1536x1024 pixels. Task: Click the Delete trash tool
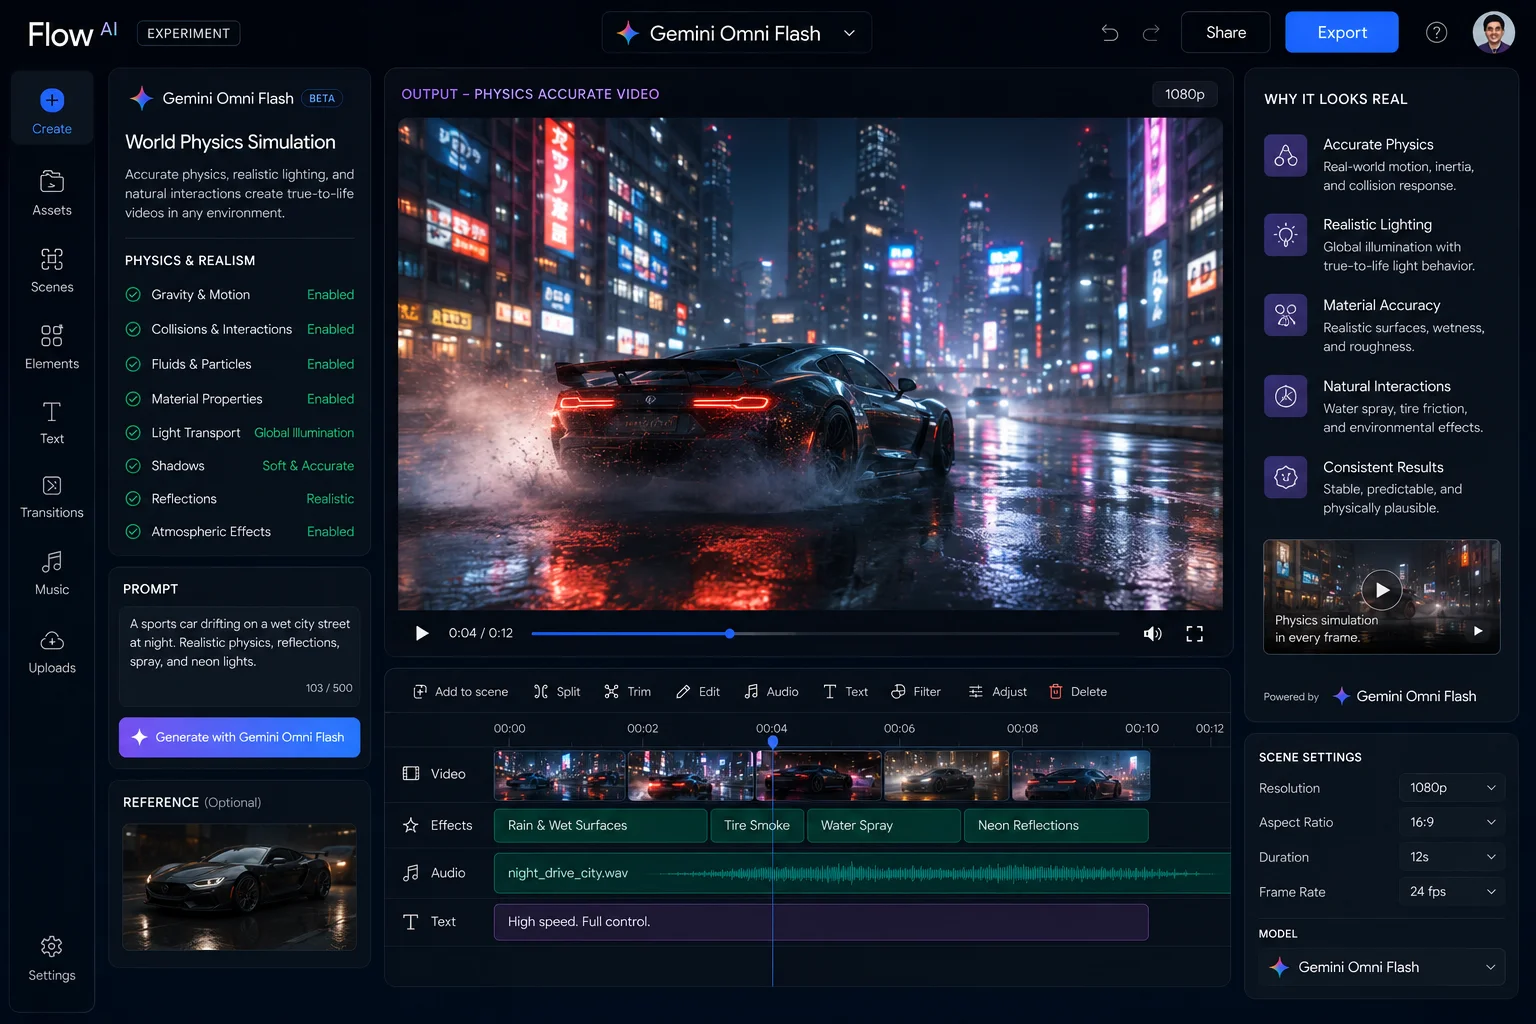point(1078,692)
